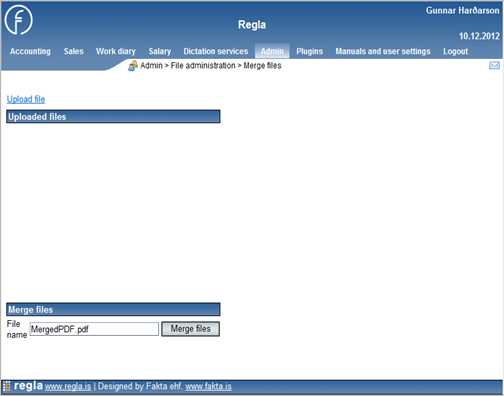504x396 pixels.
Task: Focus the File name input field
Action: (x=94, y=329)
